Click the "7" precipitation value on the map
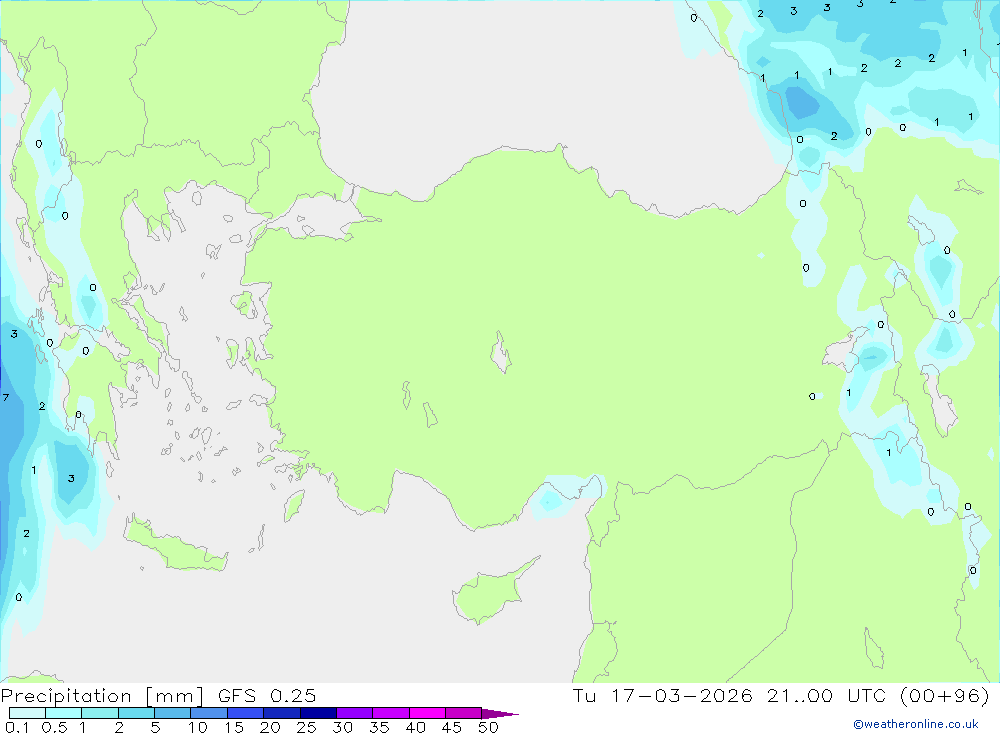 point(6,397)
